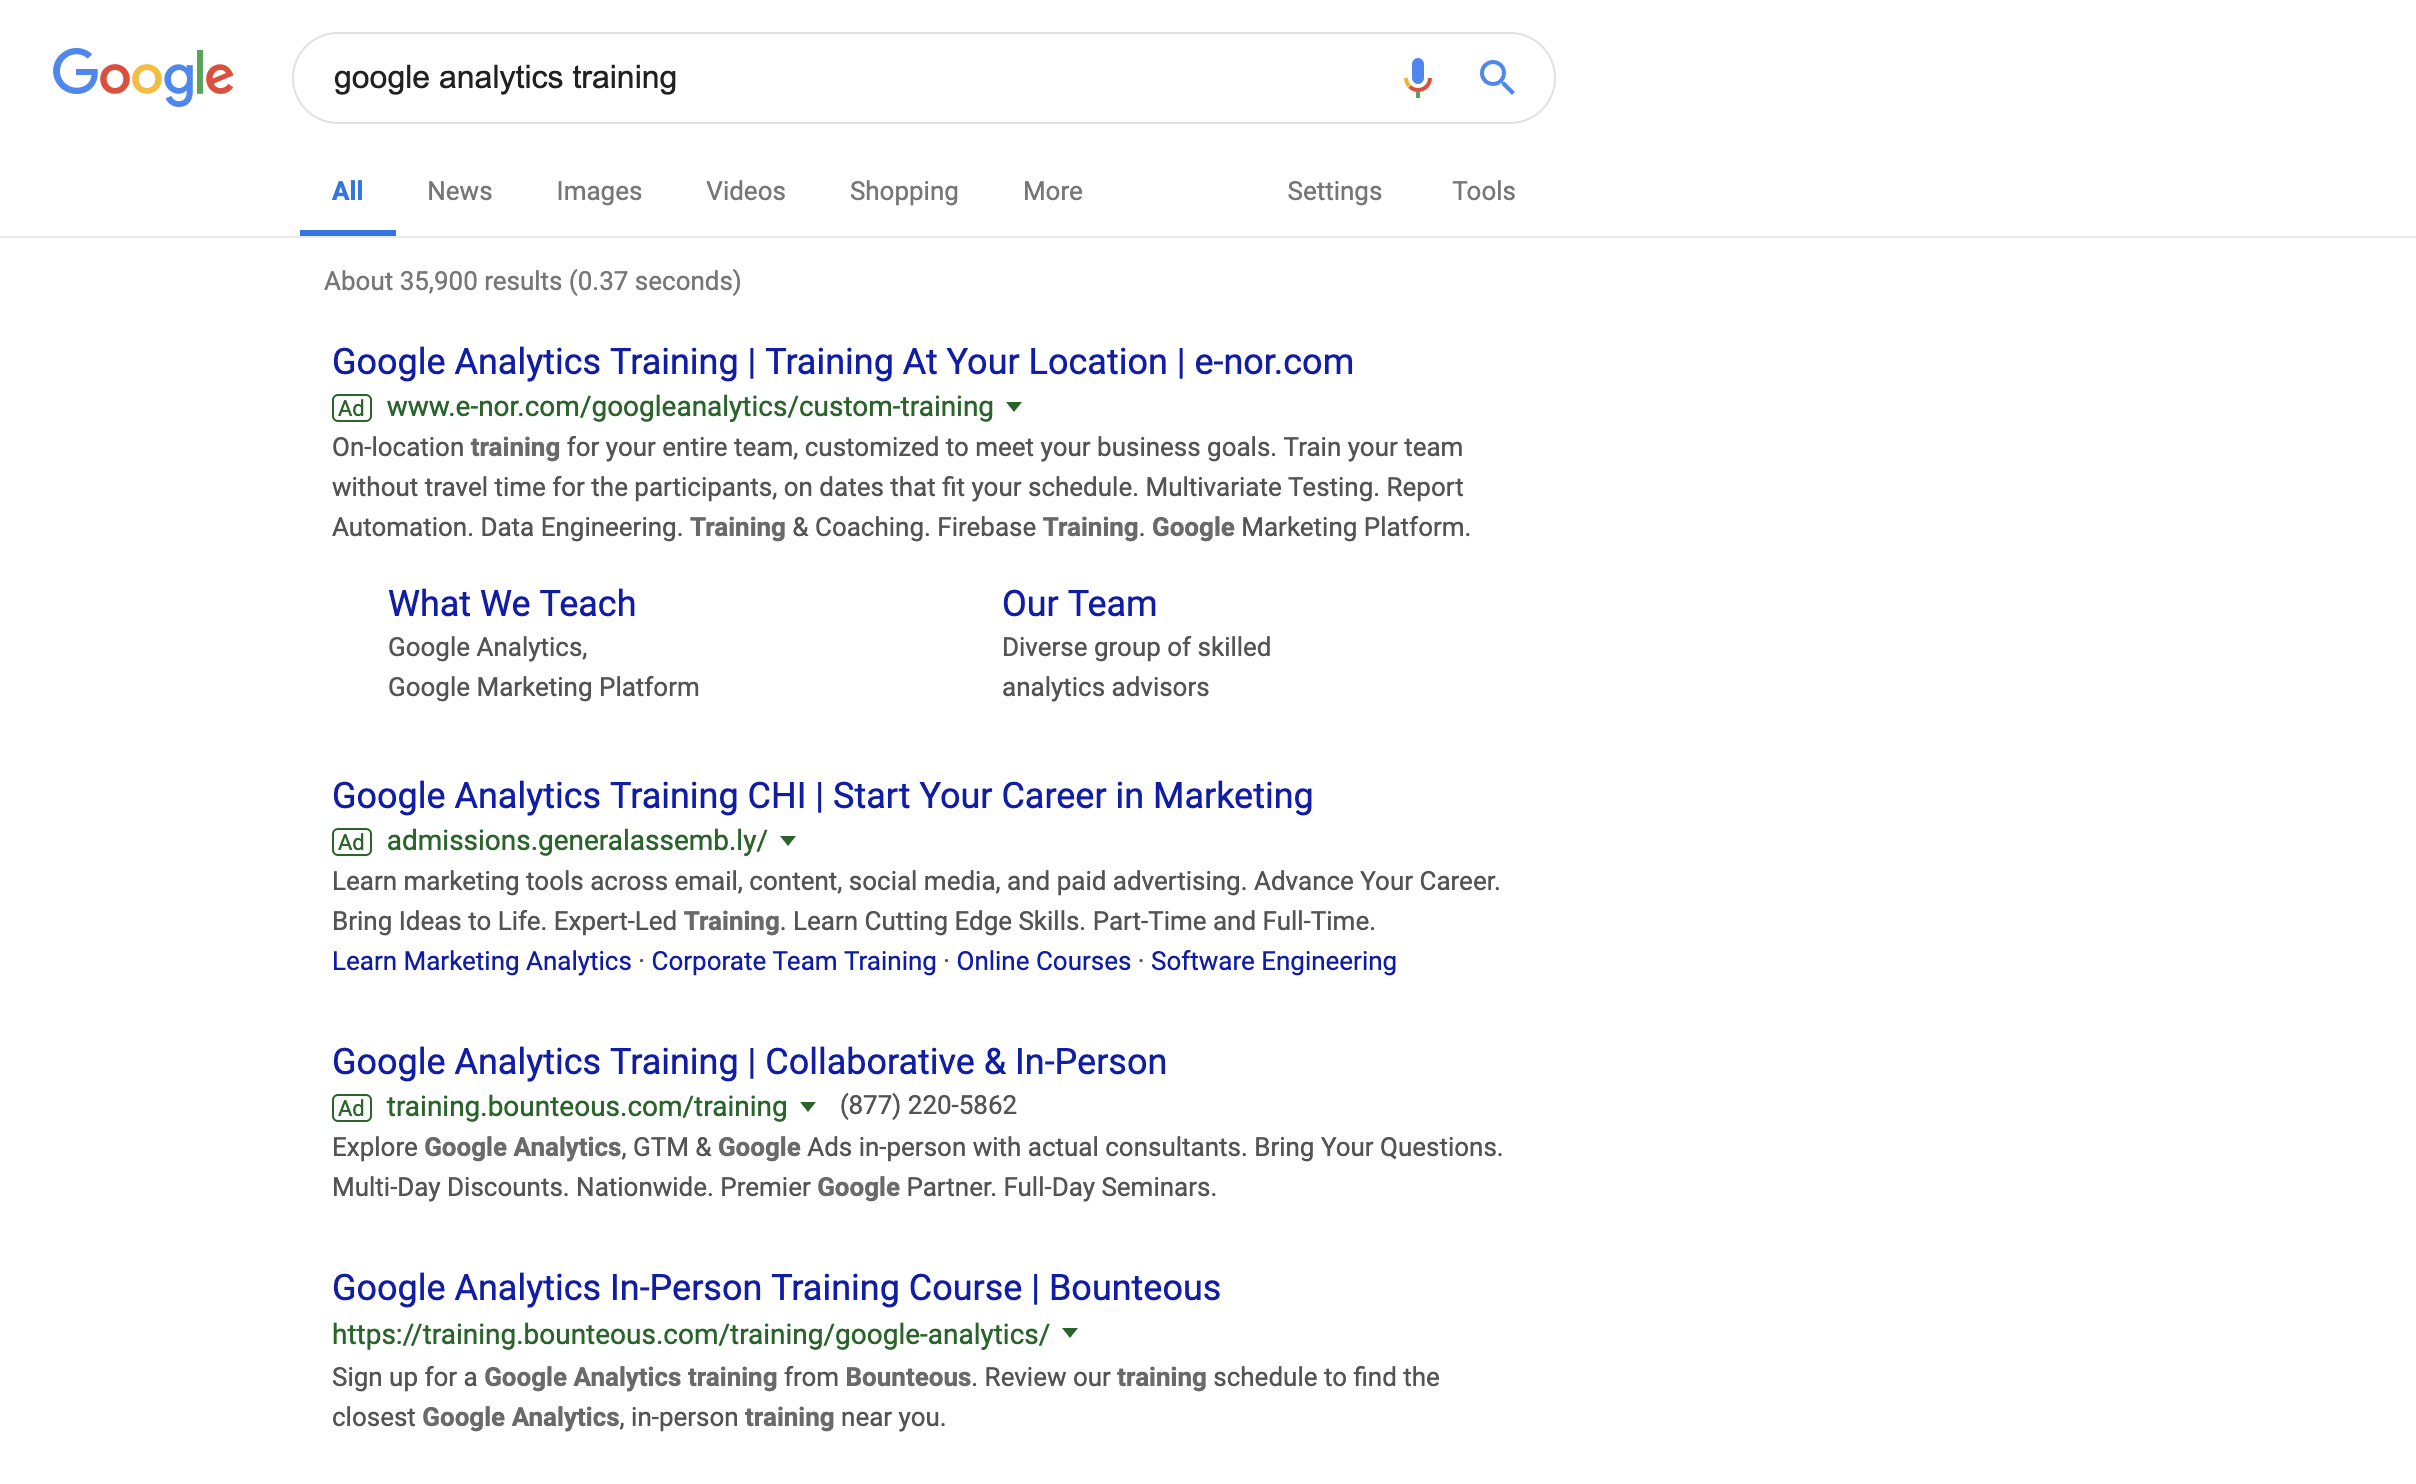
Task: Click the training.bounteous.com/training ad URL
Action: click(x=587, y=1107)
